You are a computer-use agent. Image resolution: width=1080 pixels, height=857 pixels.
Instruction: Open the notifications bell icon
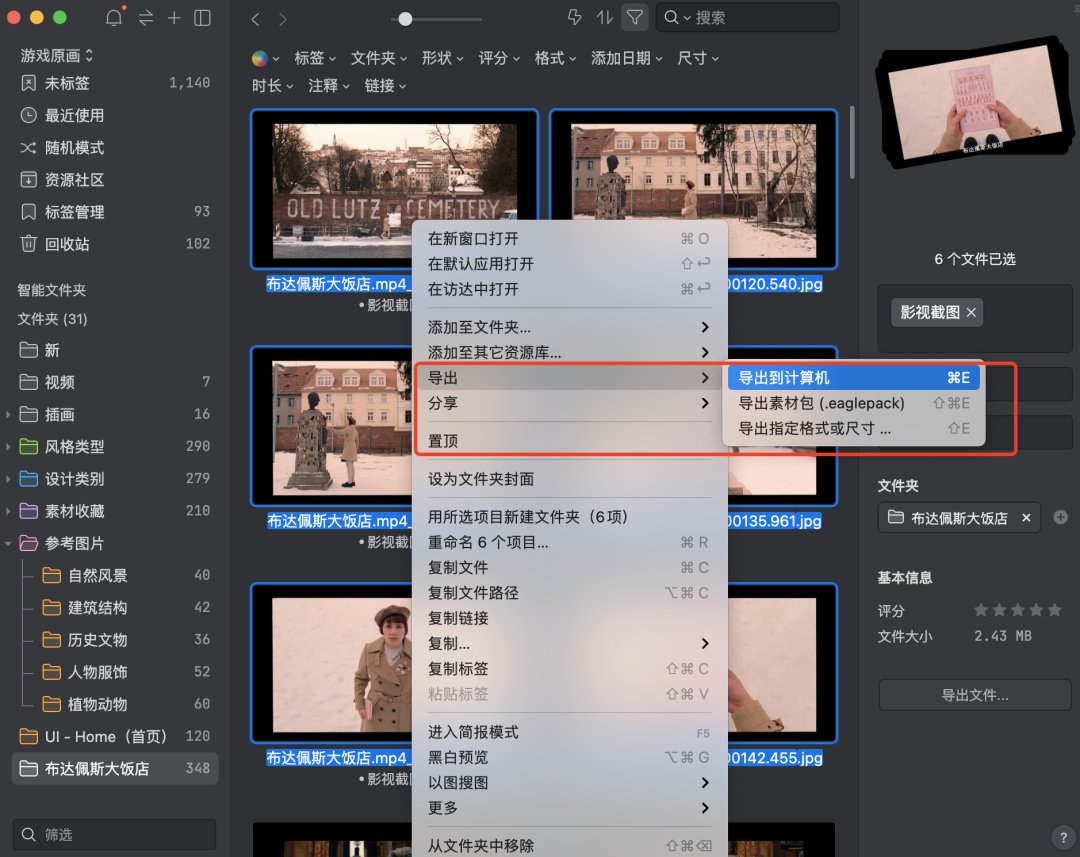[x=114, y=18]
